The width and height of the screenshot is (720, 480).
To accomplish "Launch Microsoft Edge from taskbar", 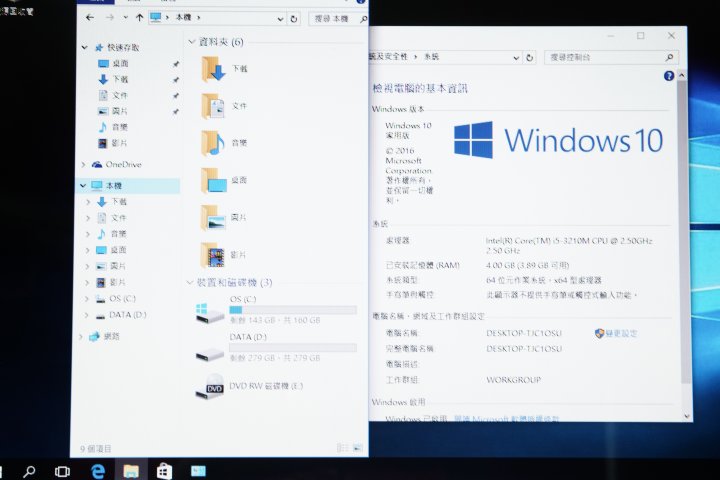I will click(97, 471).
